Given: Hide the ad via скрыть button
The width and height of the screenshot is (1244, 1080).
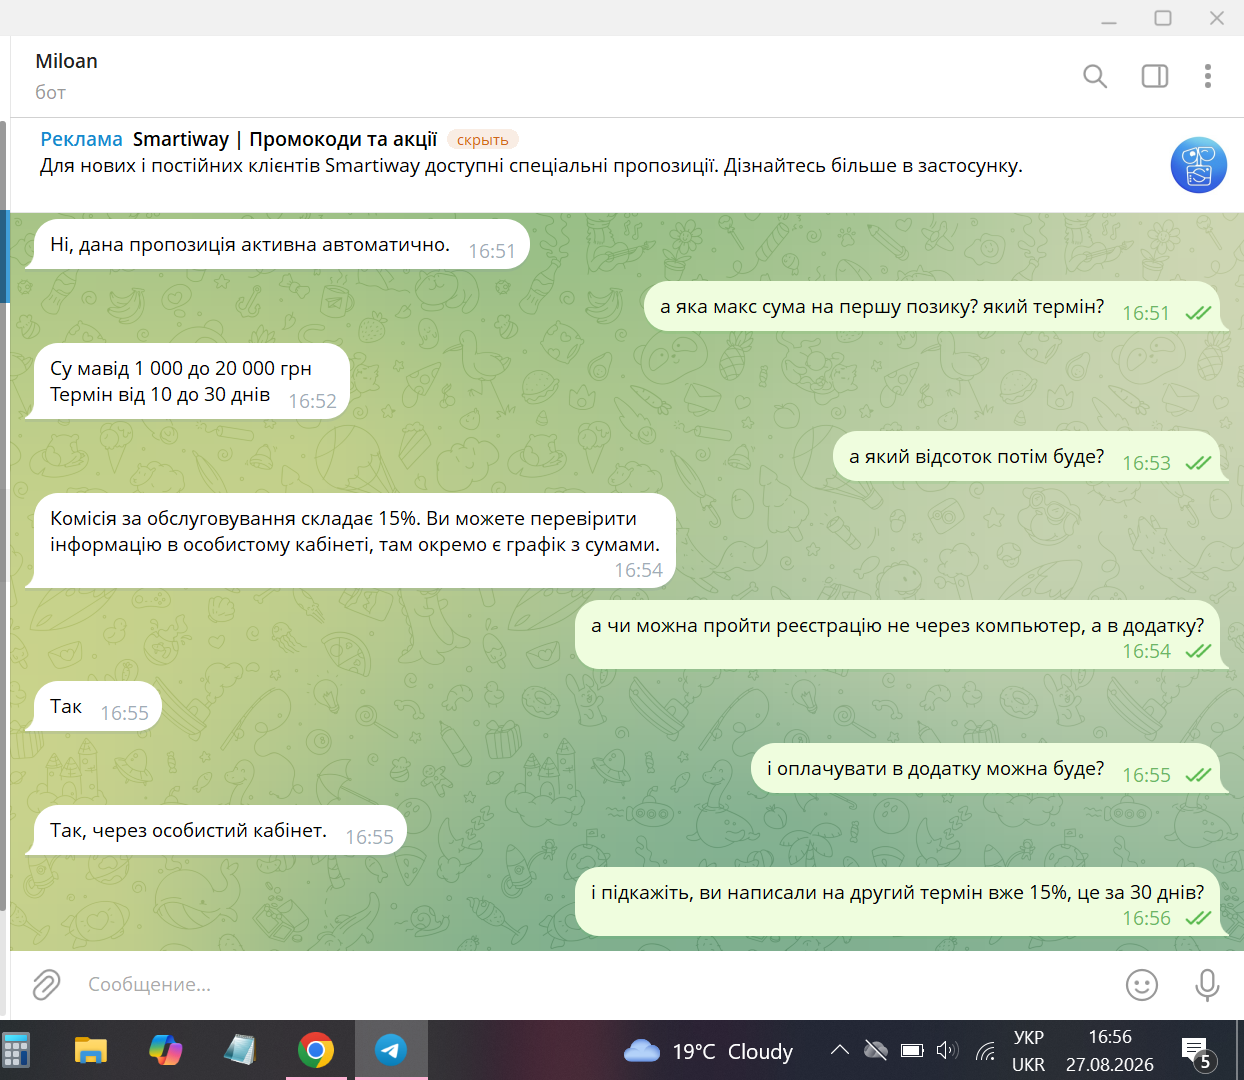Looking at the screenshot, I should pos(482,140).
